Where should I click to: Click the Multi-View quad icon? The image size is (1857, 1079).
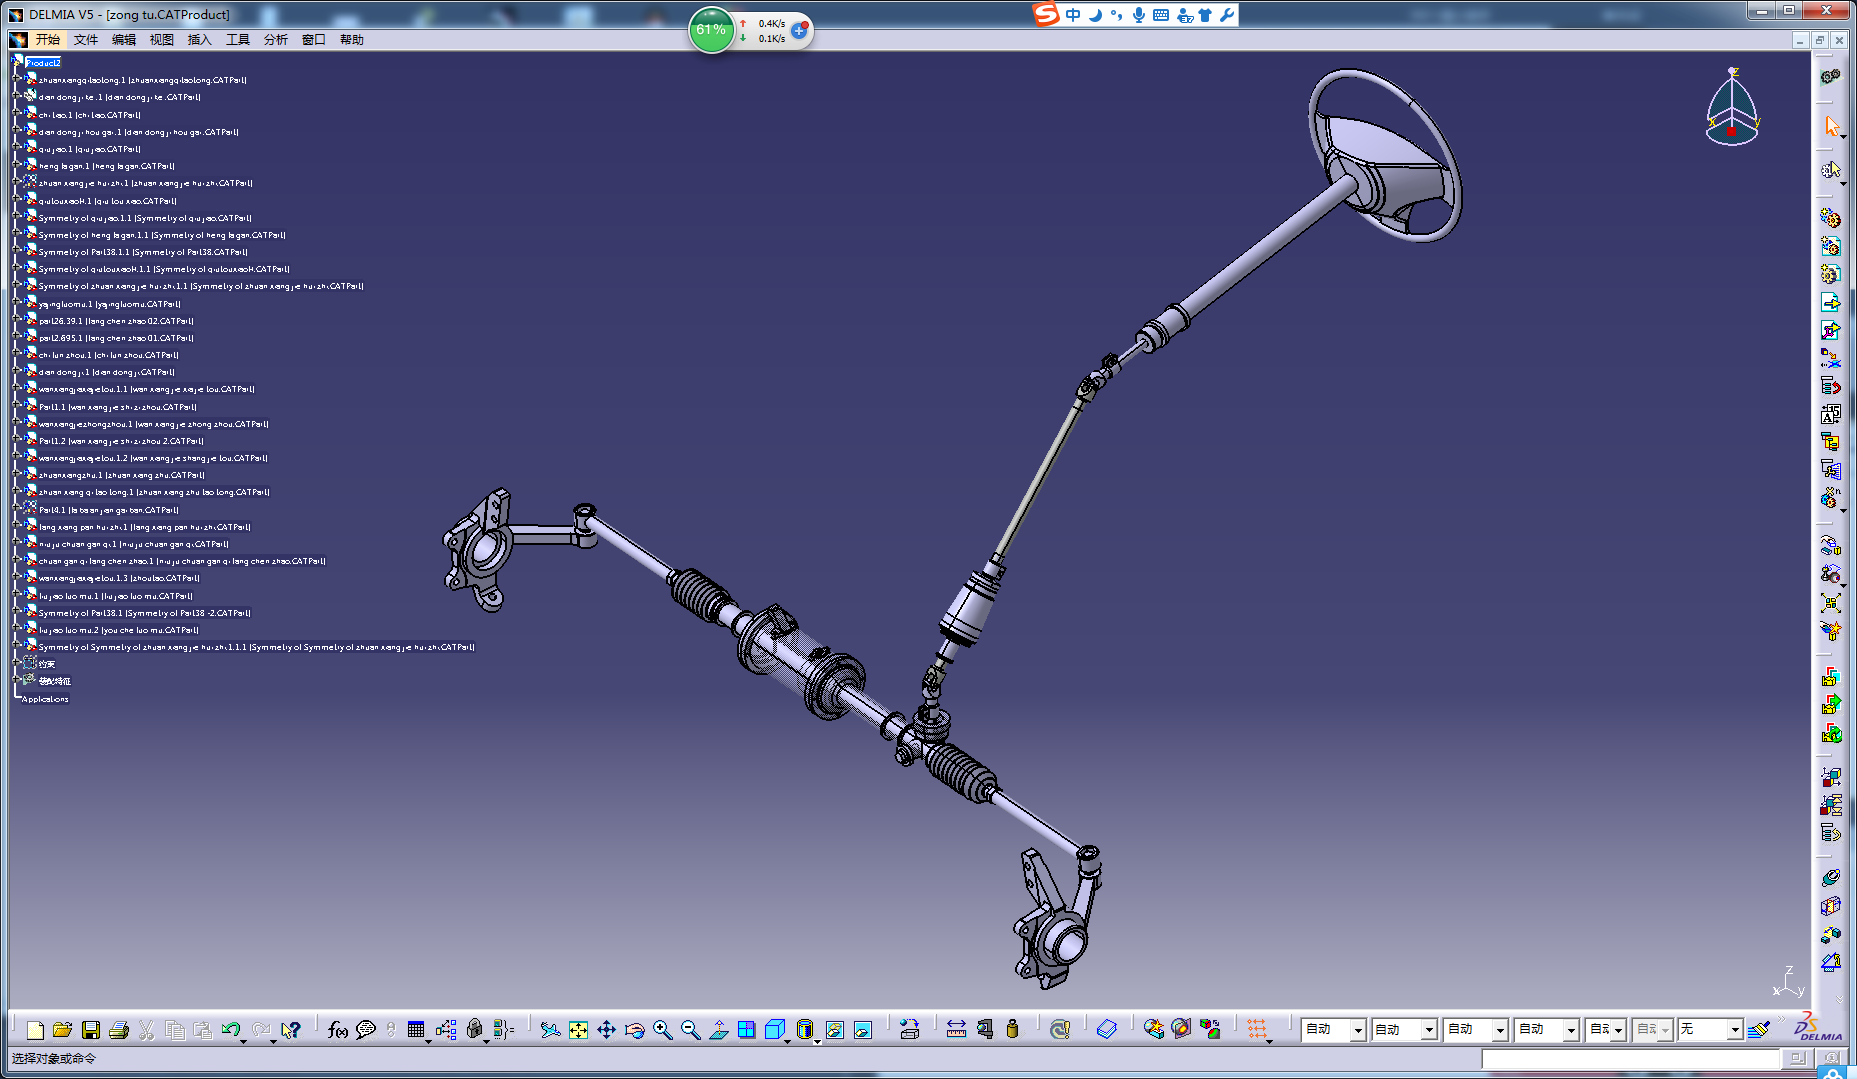(x=746, y=1029)
